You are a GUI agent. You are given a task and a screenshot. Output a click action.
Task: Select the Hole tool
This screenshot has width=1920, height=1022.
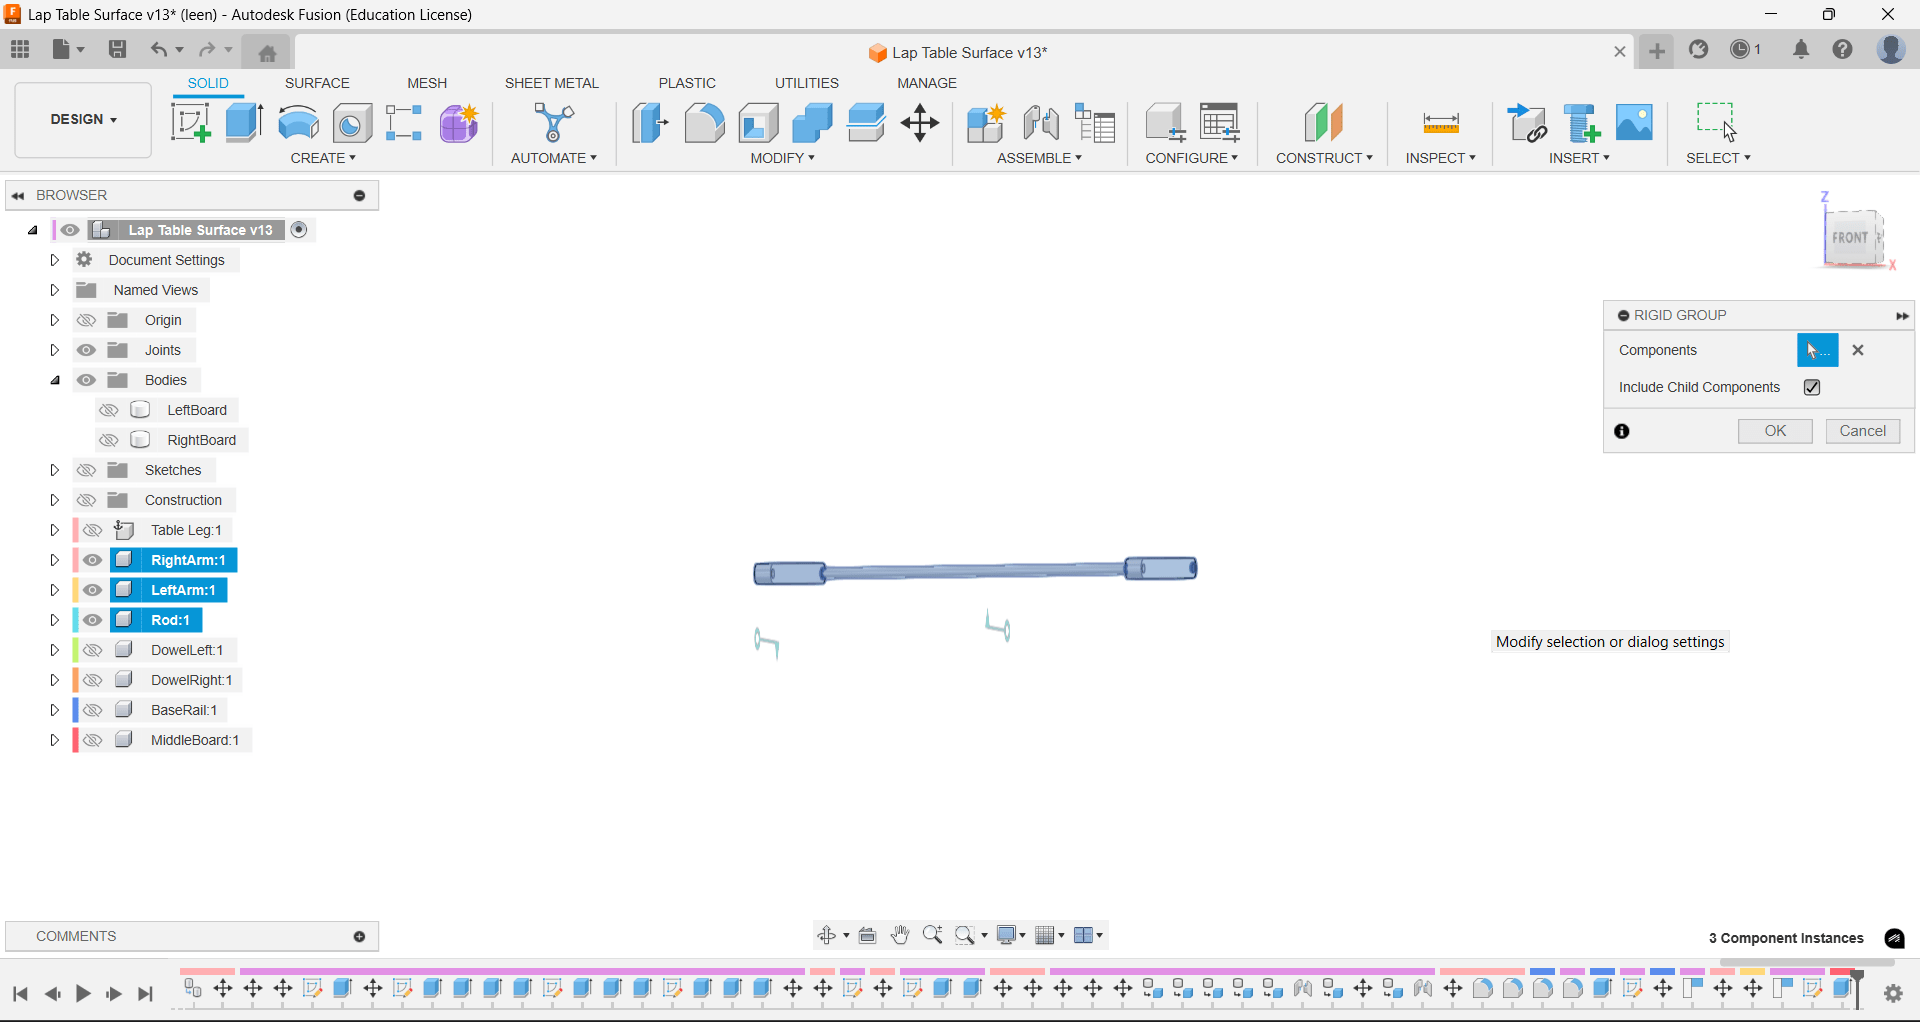pos(352,123)
